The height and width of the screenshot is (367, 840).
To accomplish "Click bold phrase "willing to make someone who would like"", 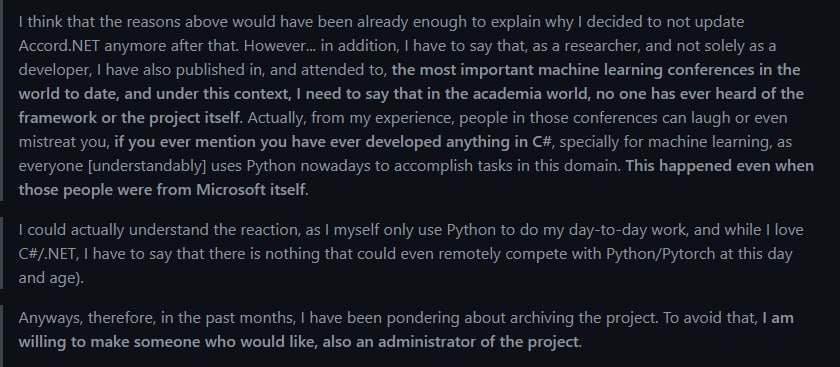I will pyautogui.click(x=166, y=342).
